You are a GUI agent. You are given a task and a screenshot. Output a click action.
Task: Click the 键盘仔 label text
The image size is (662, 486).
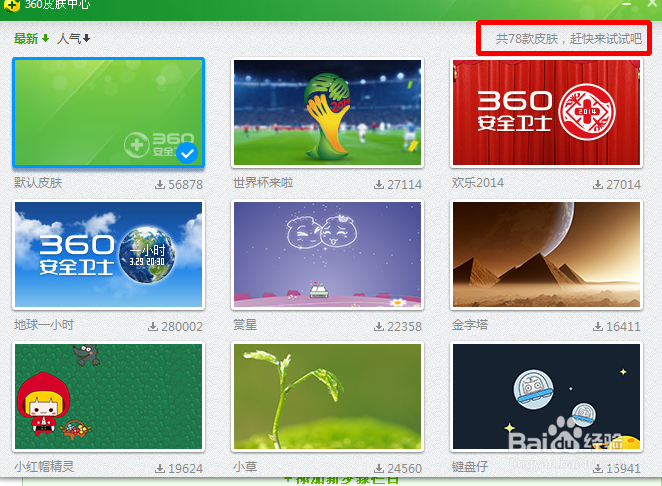pyautogui.click(x=470, y=467)
